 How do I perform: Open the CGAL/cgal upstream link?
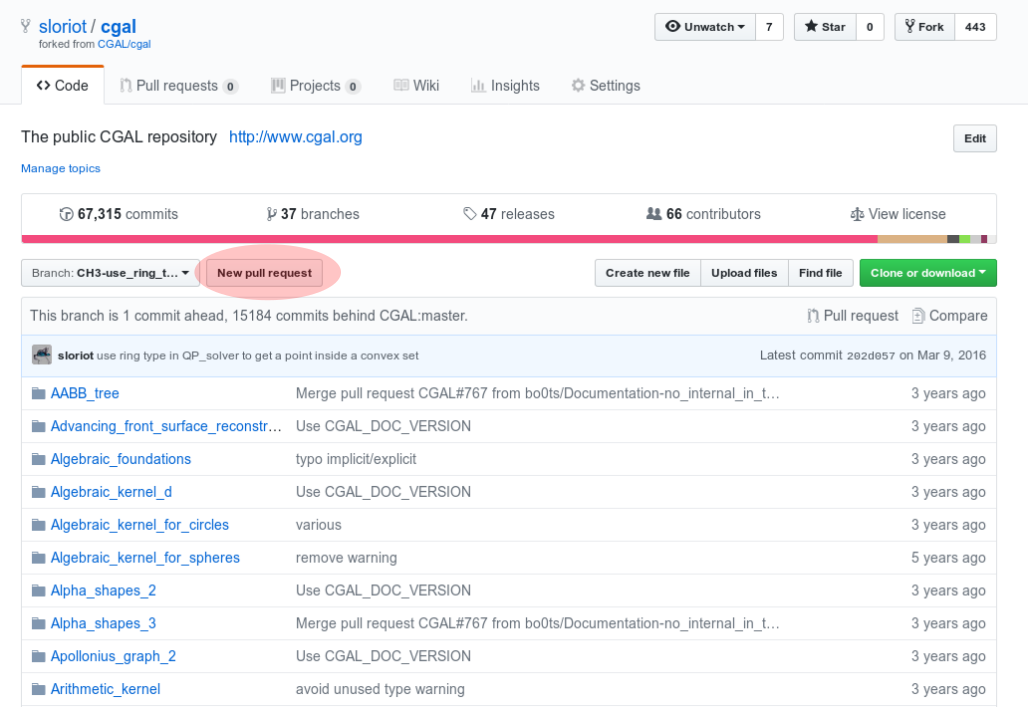tap(124, 44)
